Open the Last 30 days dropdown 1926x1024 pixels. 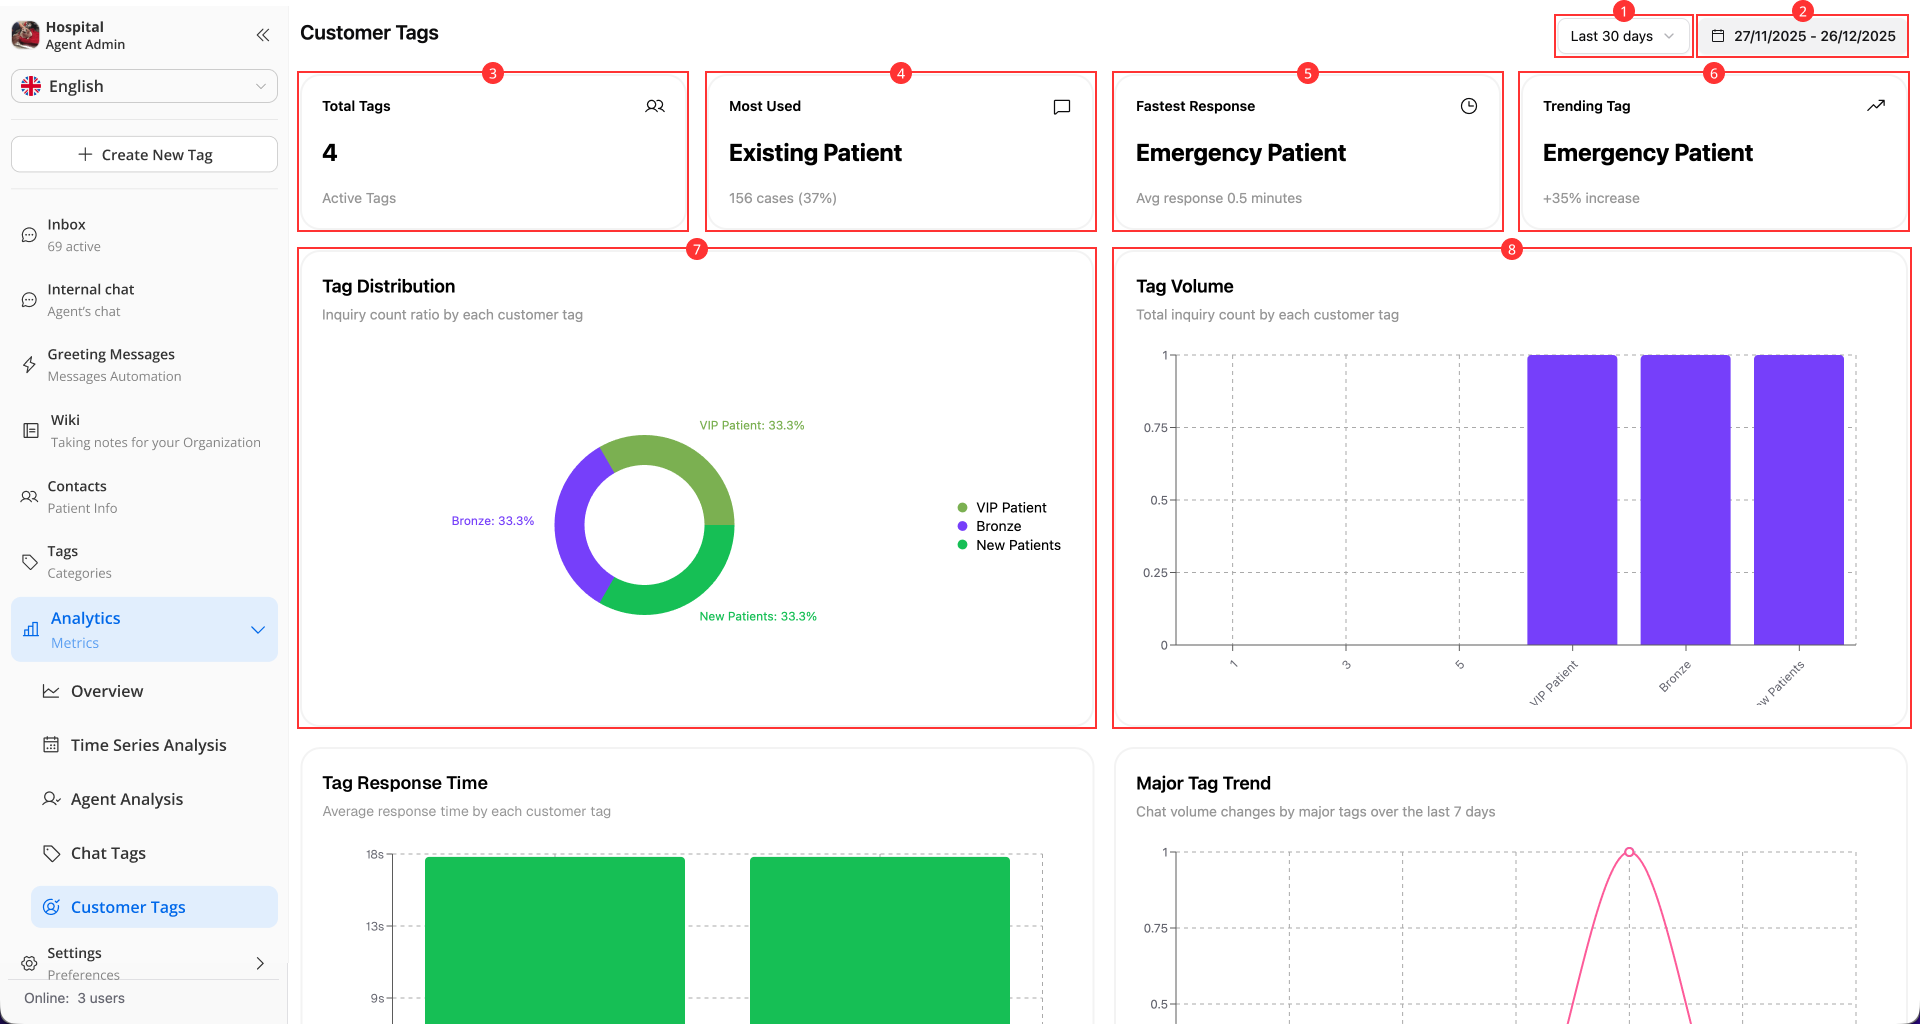point(1622,35)
